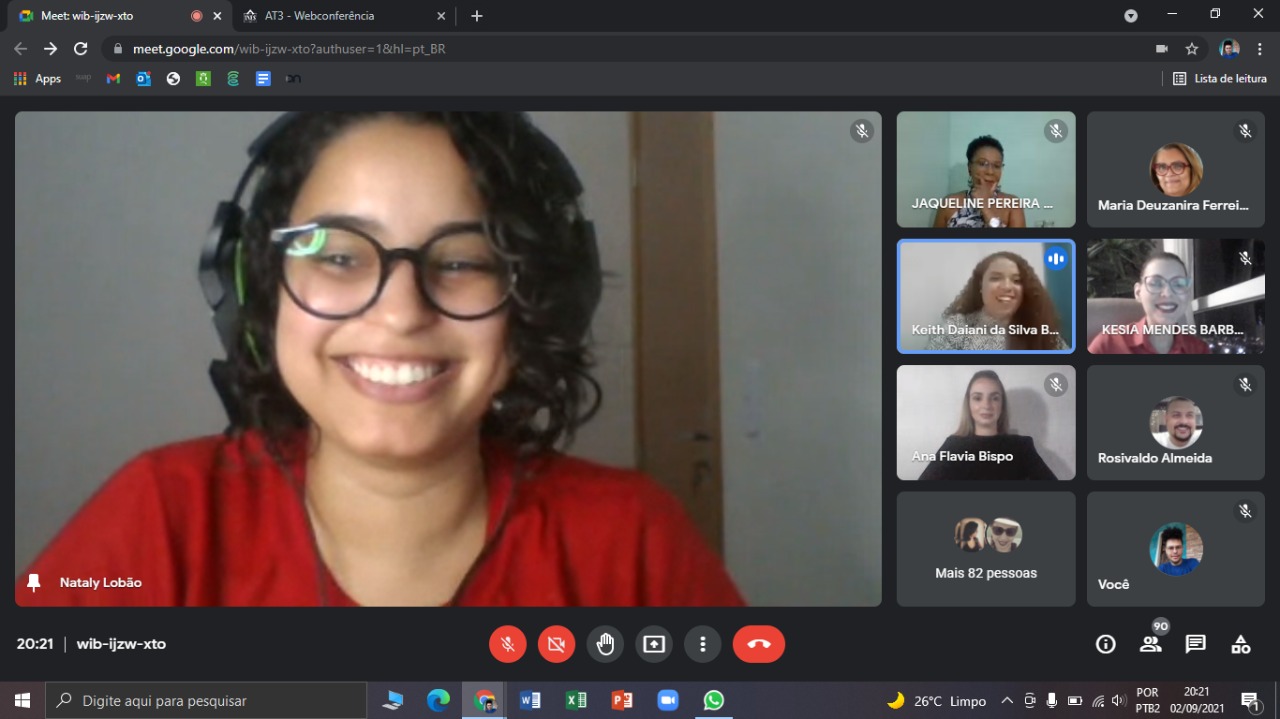
Task: Open the meeting chat panel
Action: [x=1195, y=644]
